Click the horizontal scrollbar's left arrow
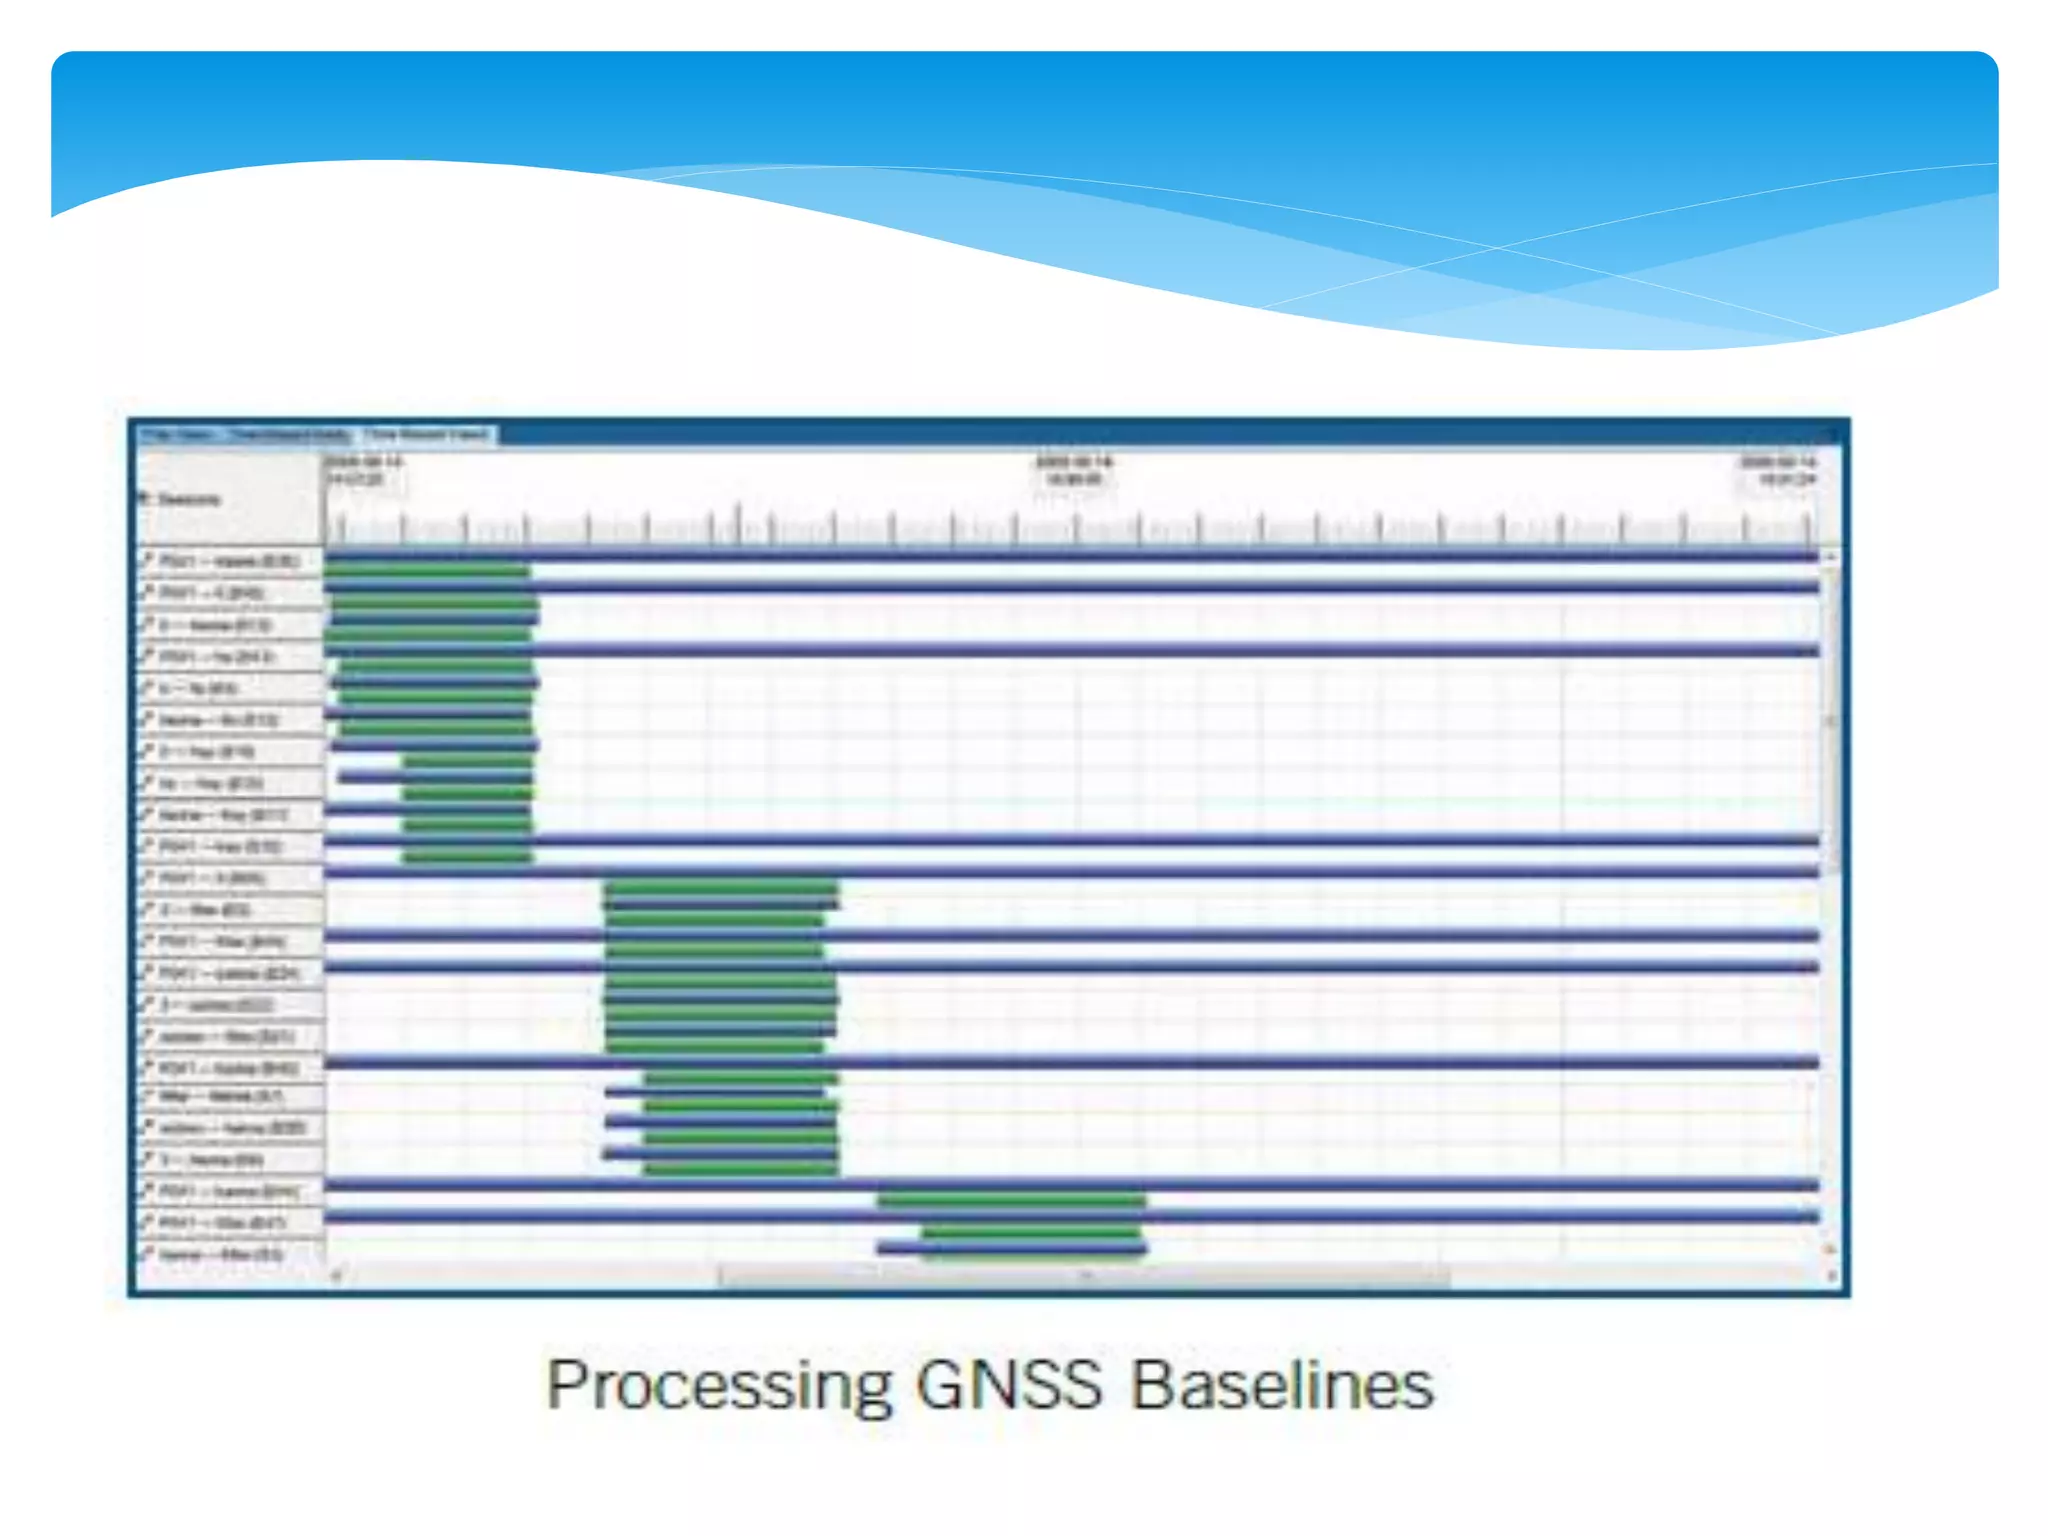The image size is (2048, 1536). [x=336, y=1275]
